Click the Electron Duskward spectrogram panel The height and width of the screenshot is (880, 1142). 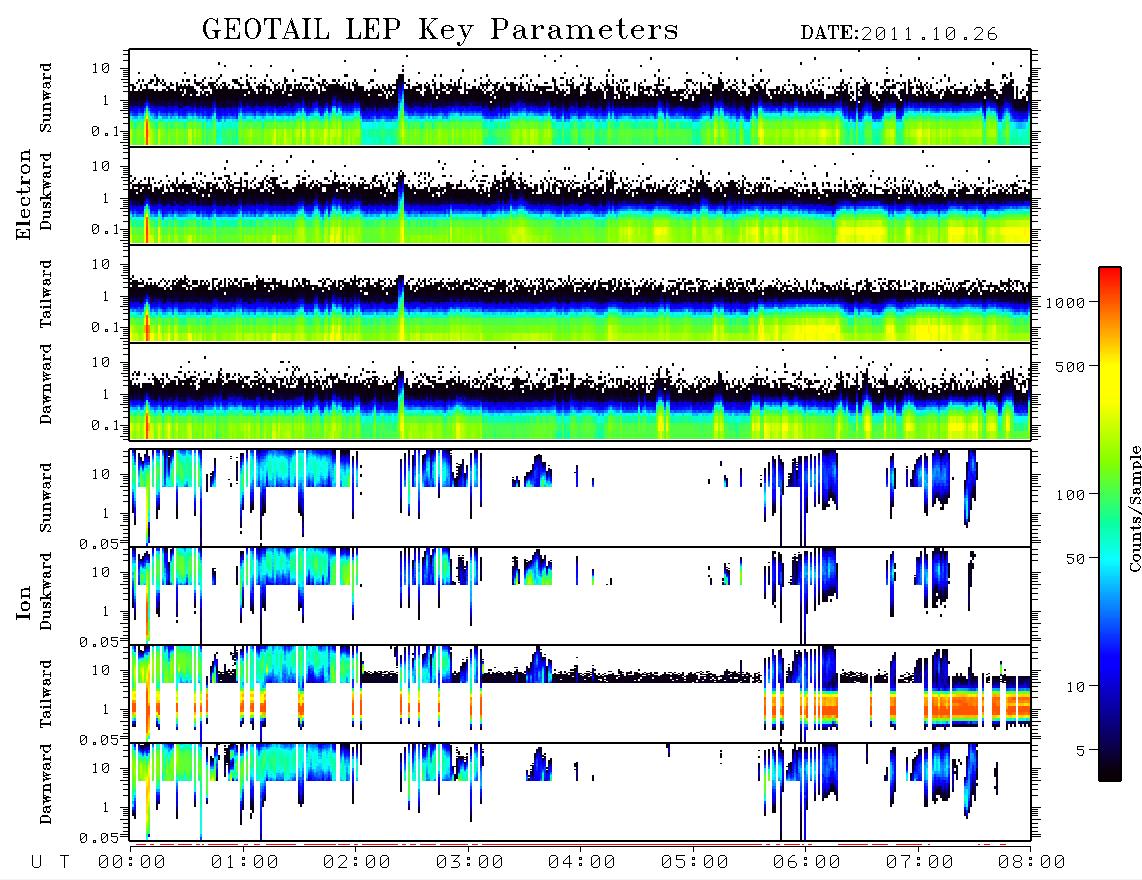[x=580, y=195]
